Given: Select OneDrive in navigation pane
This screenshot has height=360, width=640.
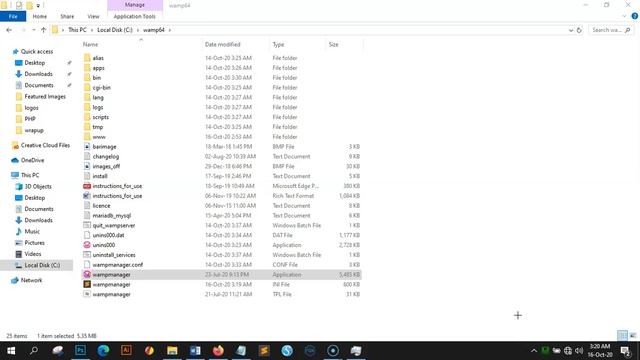Looking at the screenshot, I should (32, 160).
